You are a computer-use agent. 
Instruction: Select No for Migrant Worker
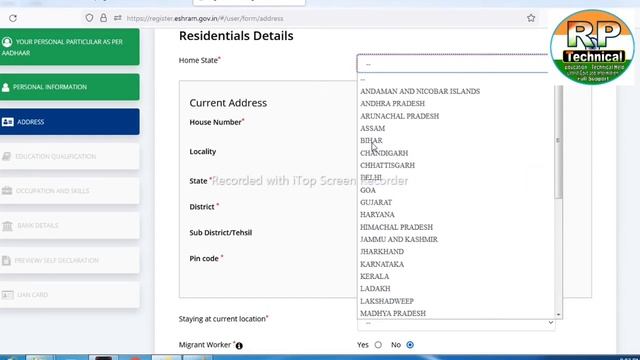pyautogui.click(x=410, y=345)
